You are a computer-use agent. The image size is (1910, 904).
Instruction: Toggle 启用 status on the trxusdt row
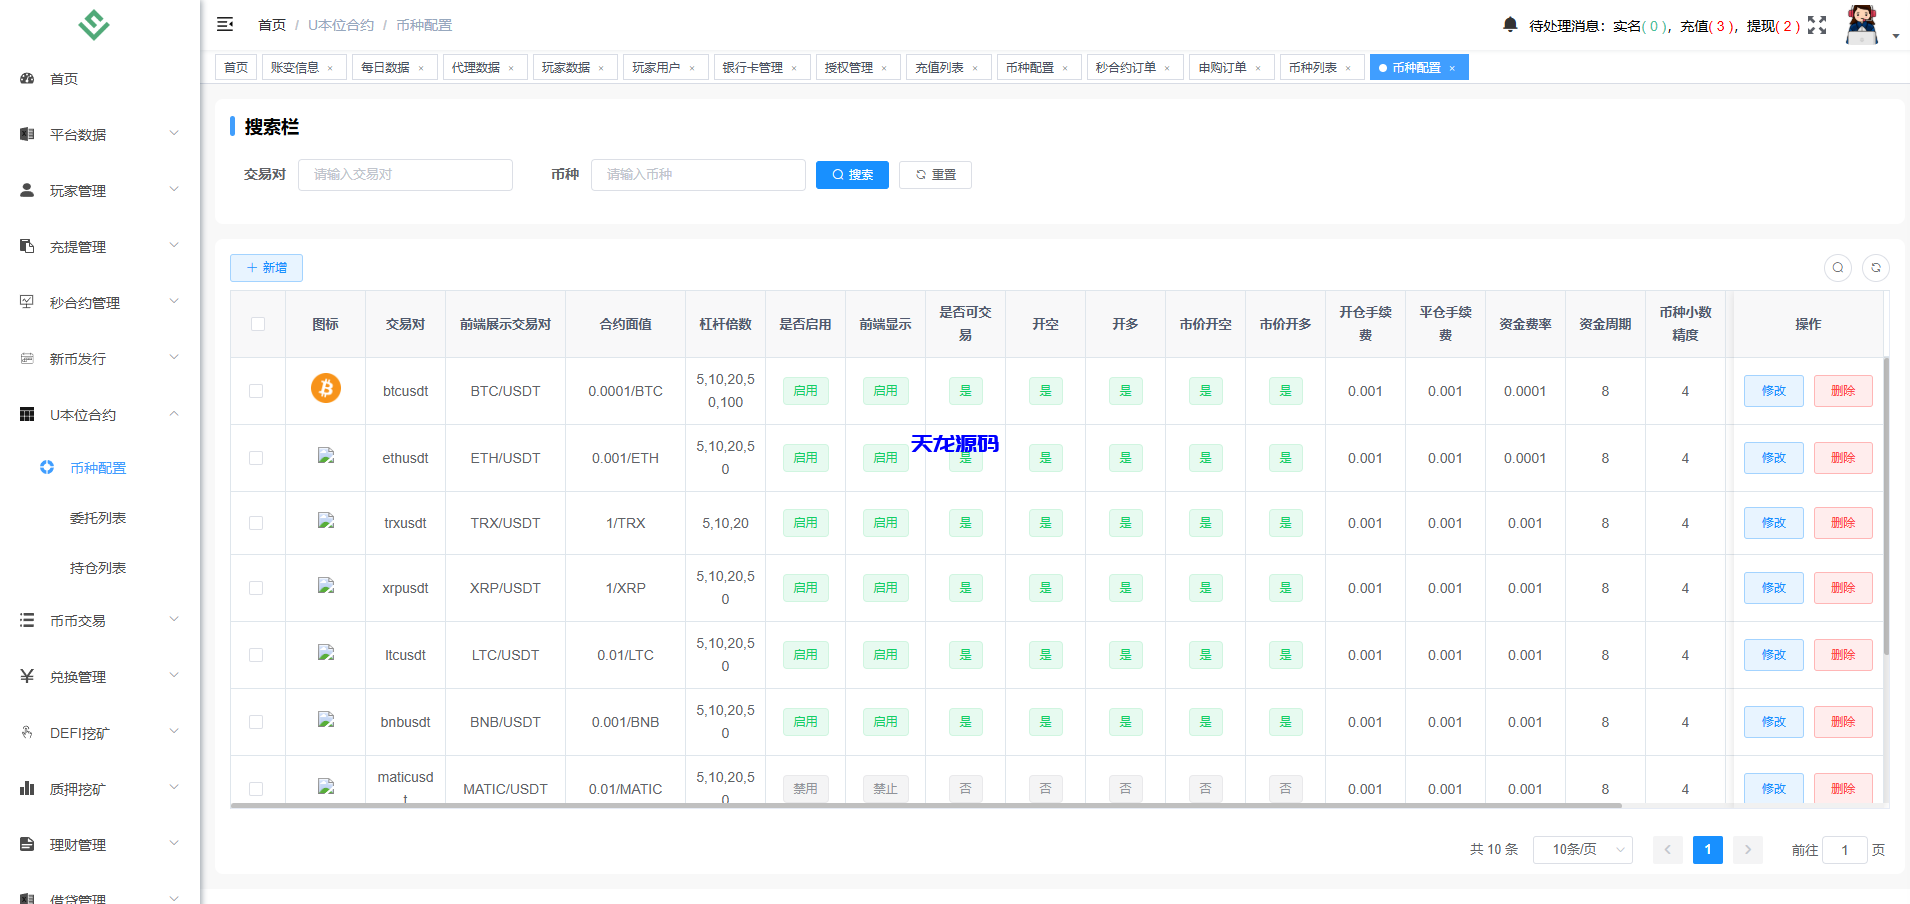click(805, 522)
